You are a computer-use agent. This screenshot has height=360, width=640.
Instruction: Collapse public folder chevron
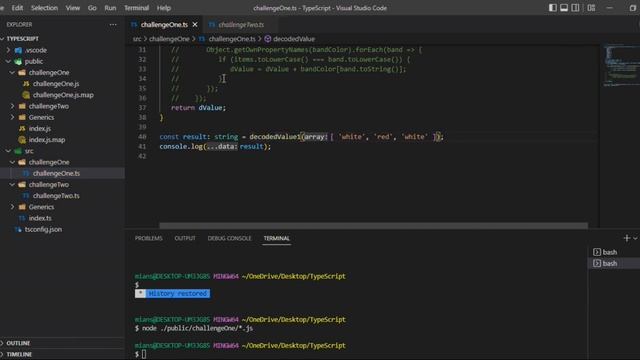click(8, 61)
